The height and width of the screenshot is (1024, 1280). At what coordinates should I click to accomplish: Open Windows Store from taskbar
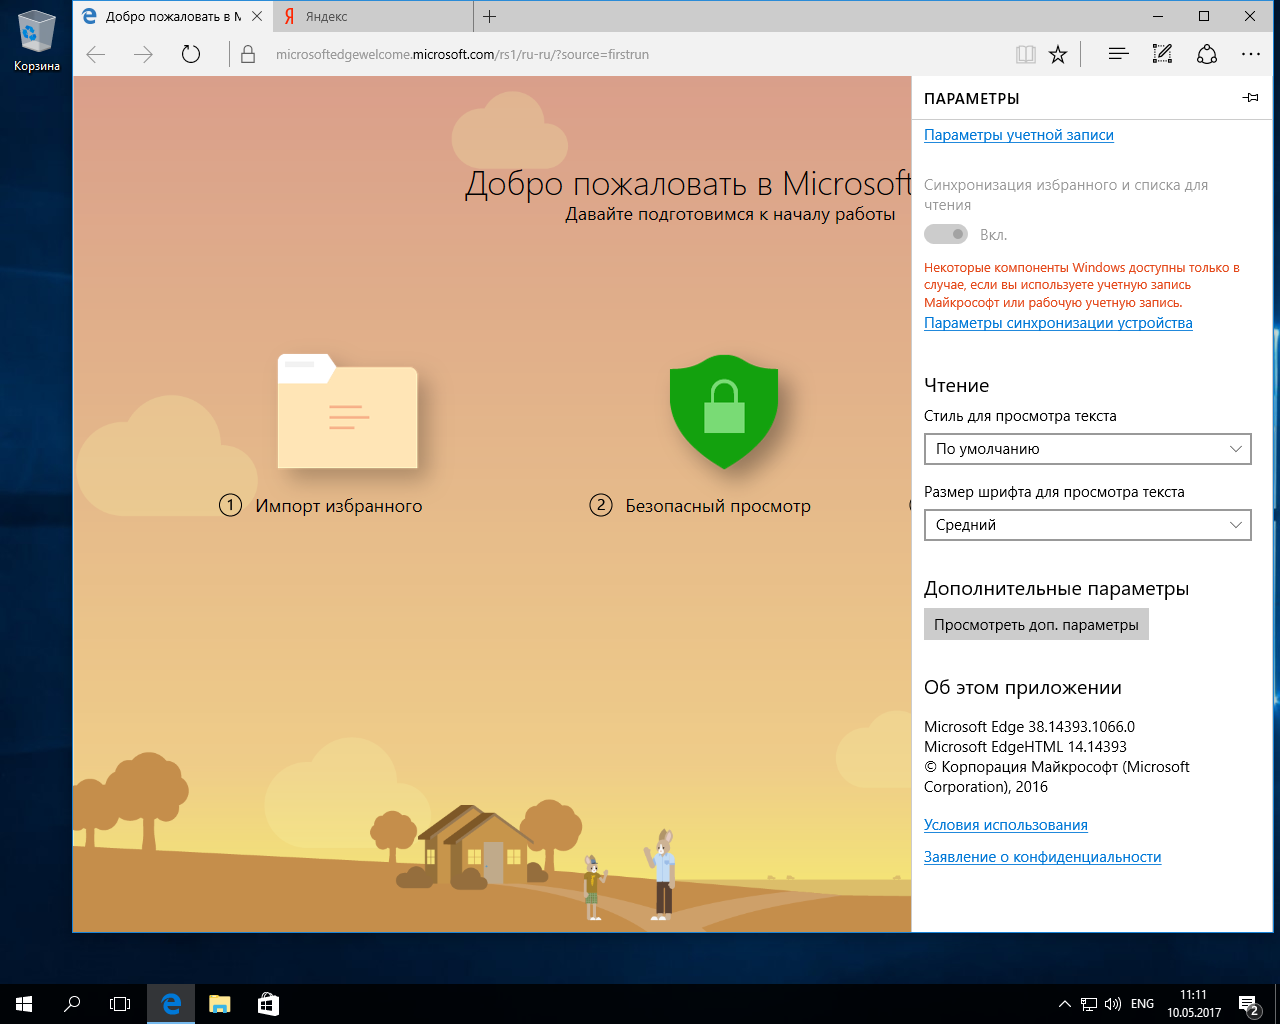pos(268,1004)
